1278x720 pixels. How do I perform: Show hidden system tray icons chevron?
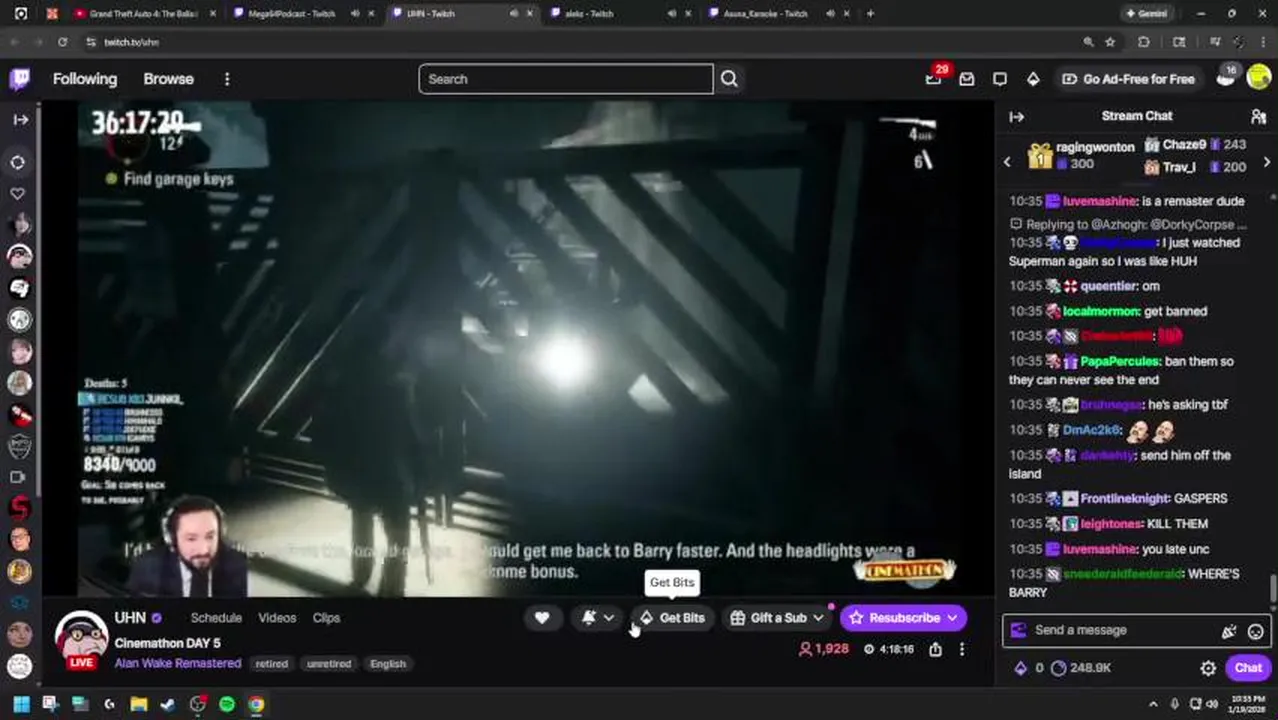[1153, 704]
